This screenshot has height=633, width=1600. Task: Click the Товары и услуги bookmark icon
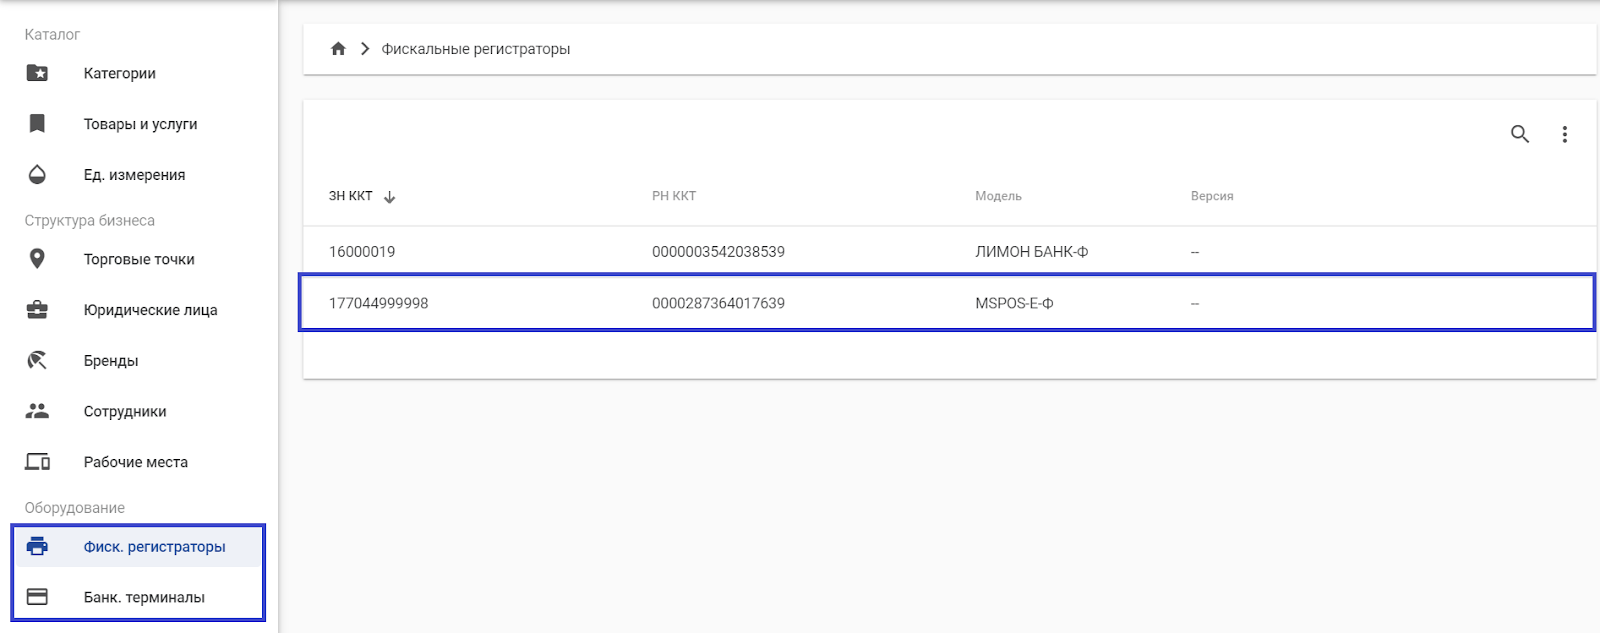37,124
